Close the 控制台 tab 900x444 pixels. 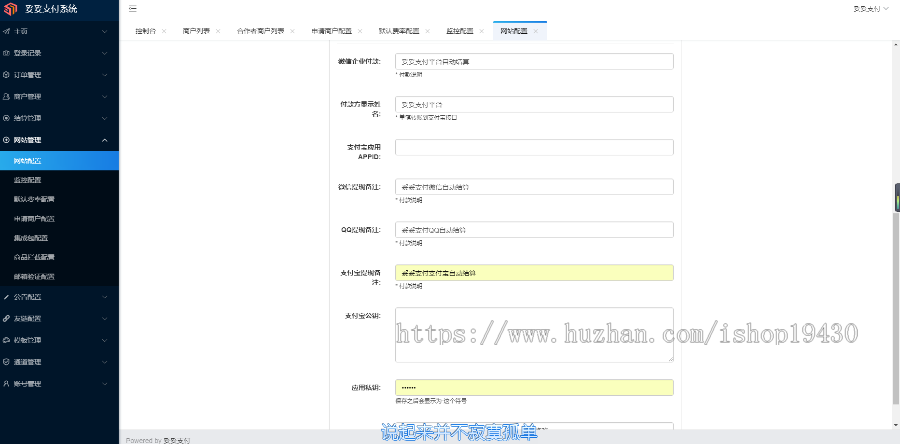(x=164, y=32)
